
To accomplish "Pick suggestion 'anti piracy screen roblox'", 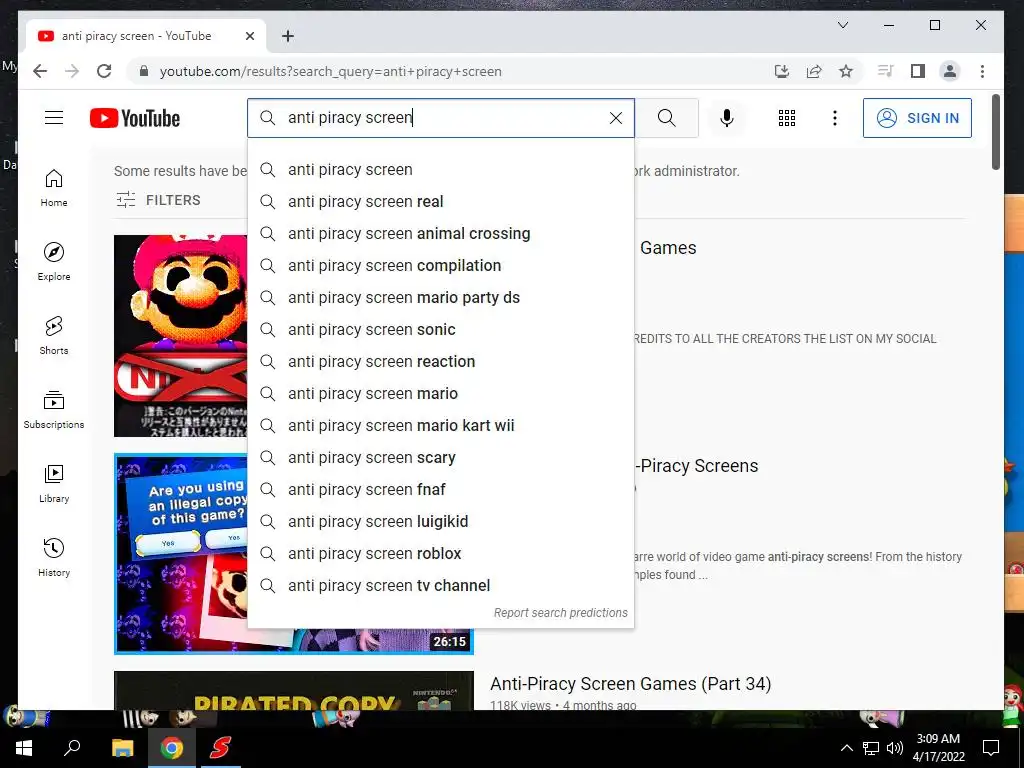I will point(441,553).
